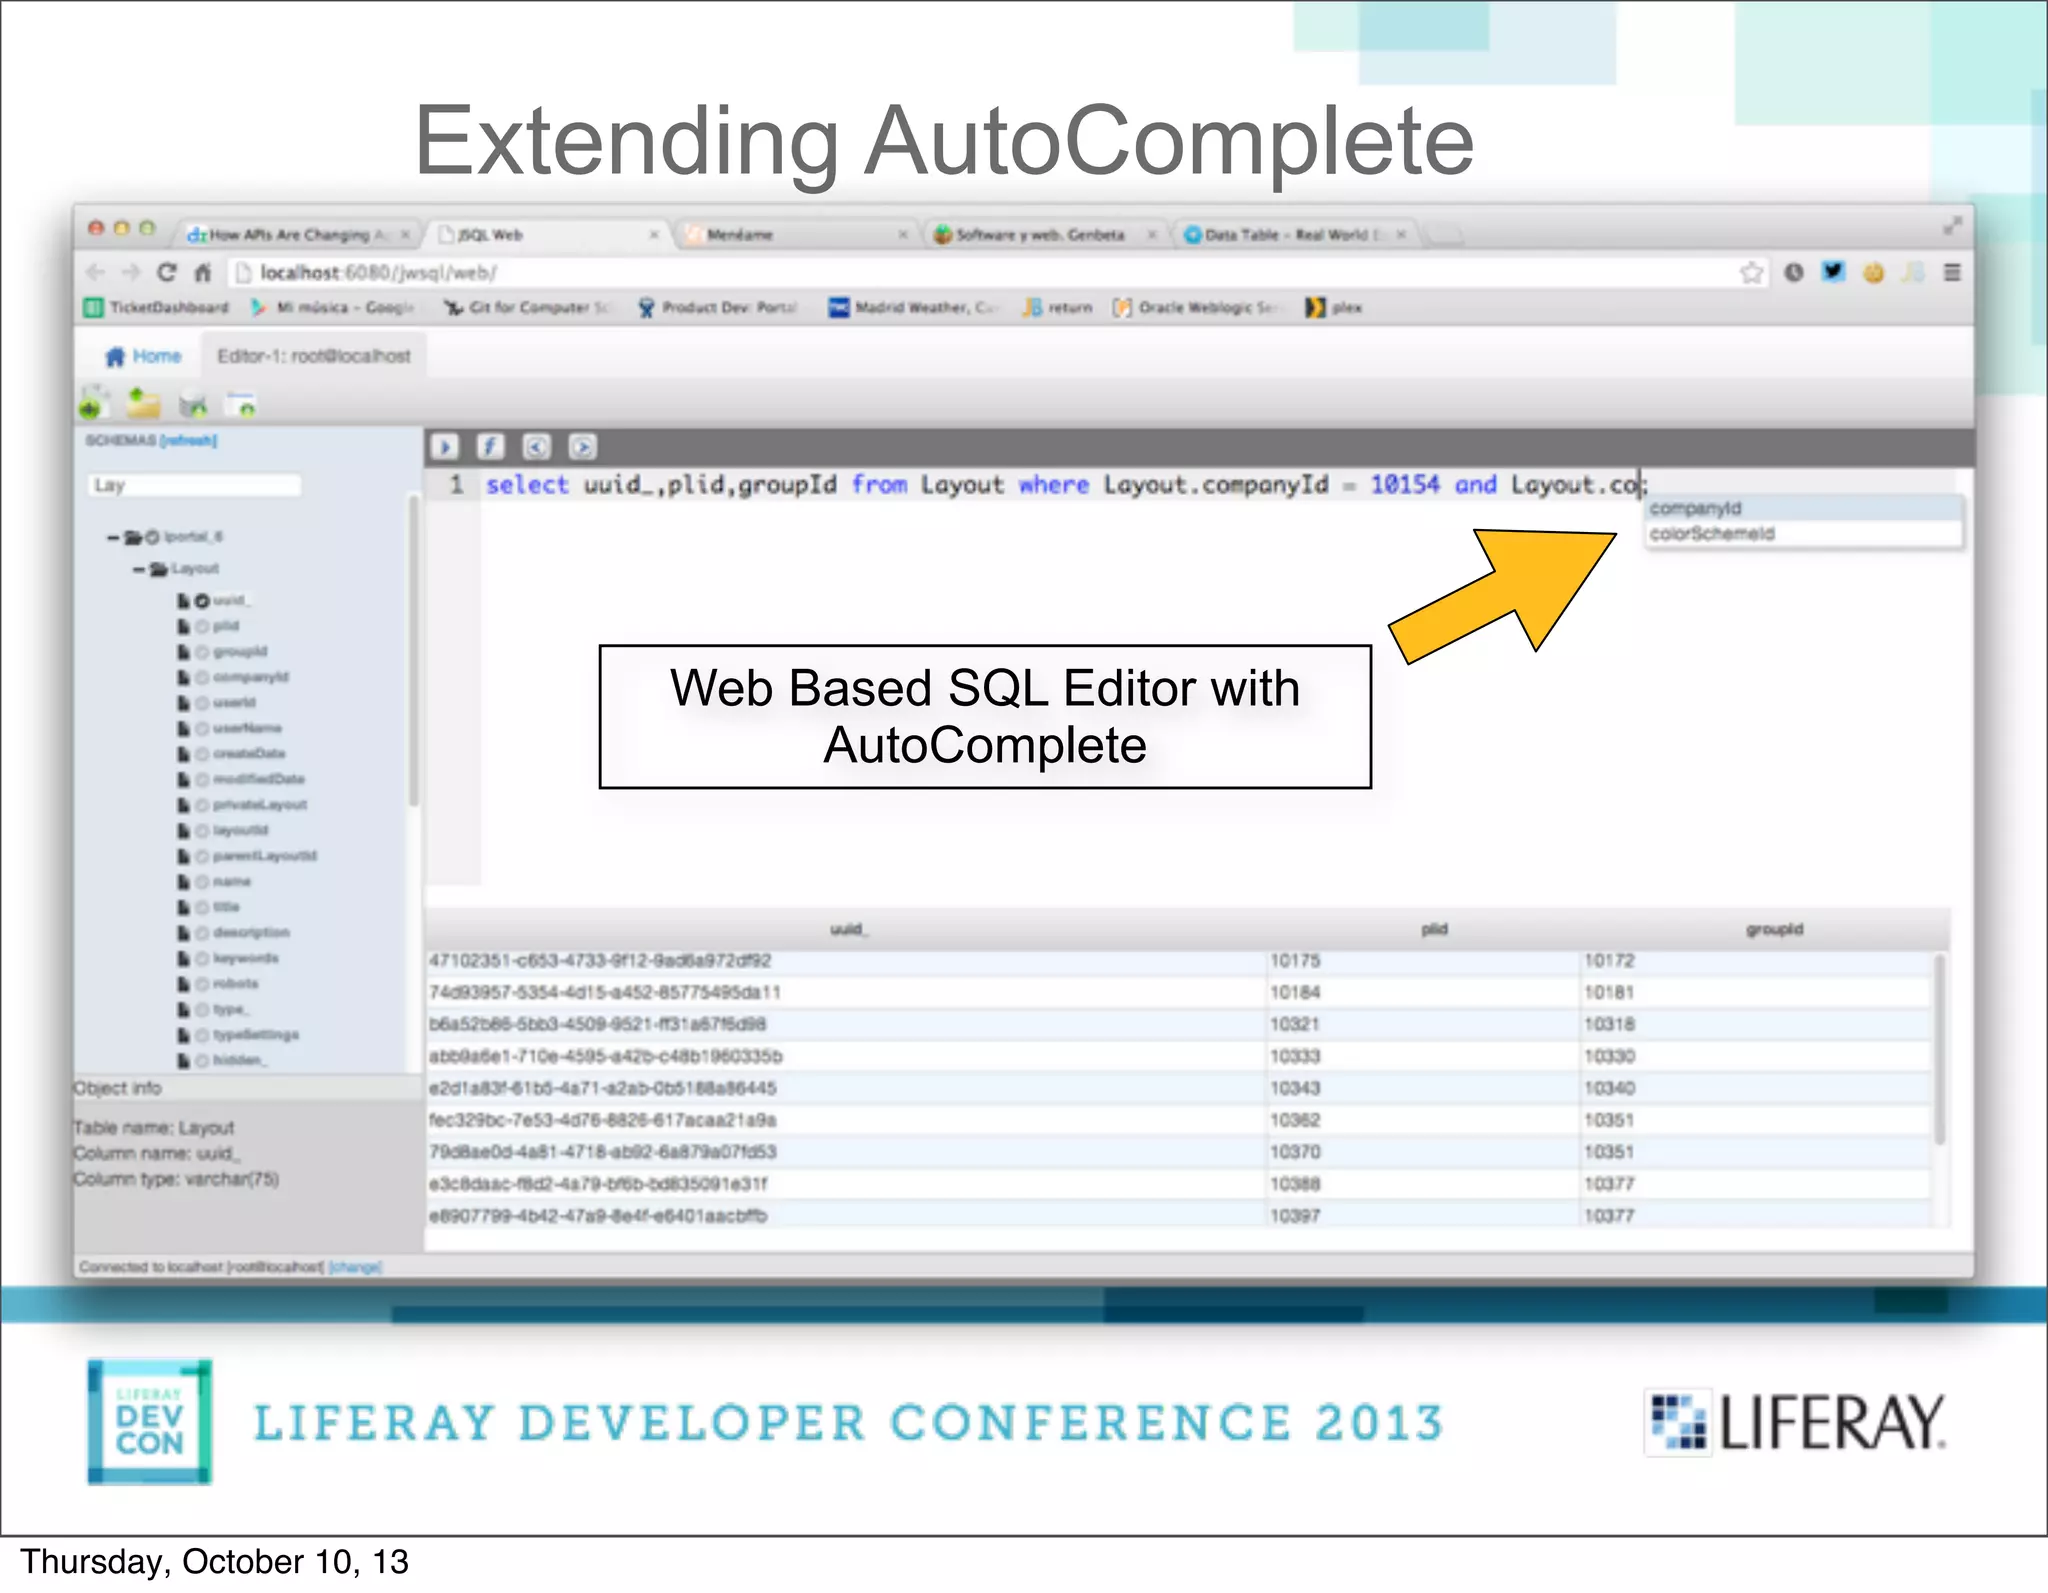2048x1593 pixels.
Task: Click the browser forward arrow
Action: [x=131, y=272]
